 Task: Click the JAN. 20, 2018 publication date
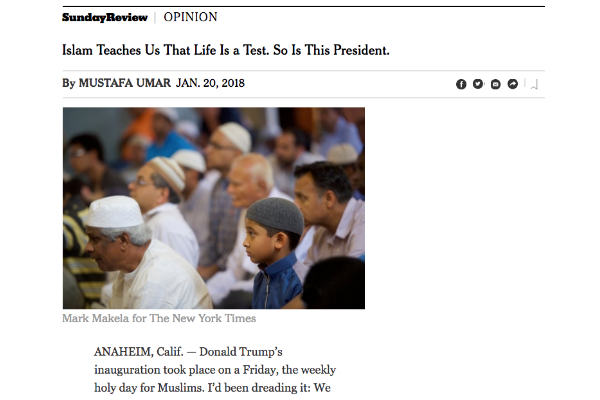click(x=210, y=83)
